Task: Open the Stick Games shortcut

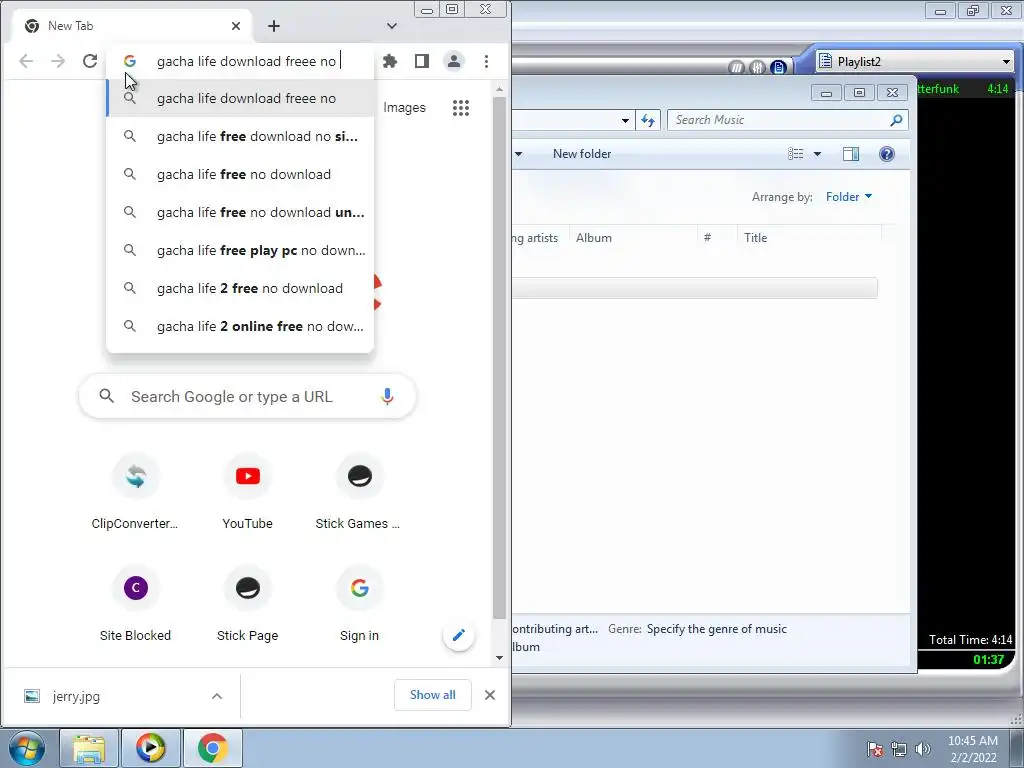Action: point(359,493)
